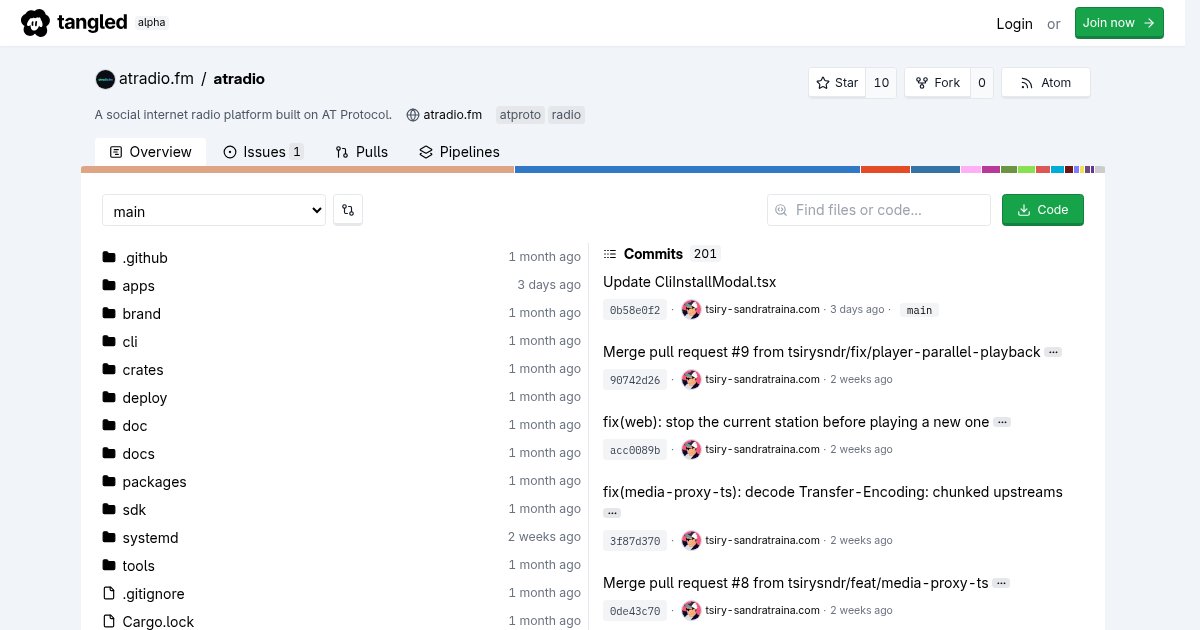Expand commit message for Merge pull request #8
The image size is (1200, 630).
click(1001, 583)
